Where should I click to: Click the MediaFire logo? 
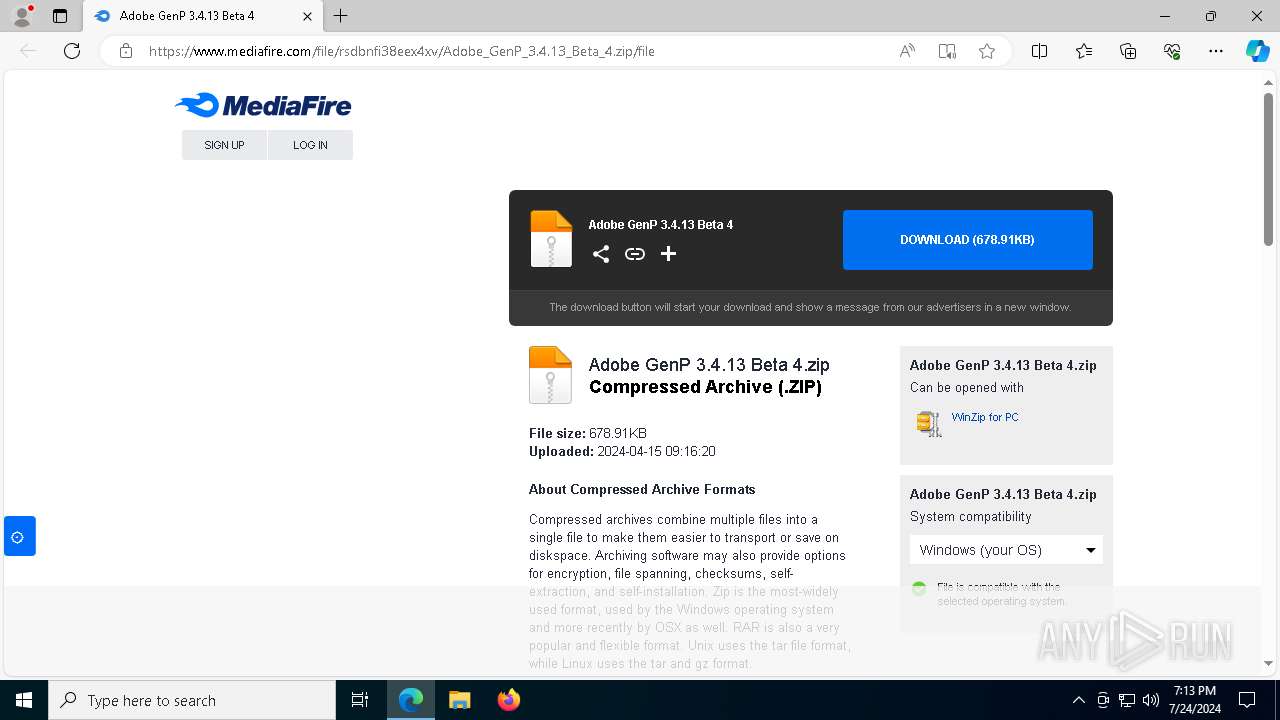263,105
